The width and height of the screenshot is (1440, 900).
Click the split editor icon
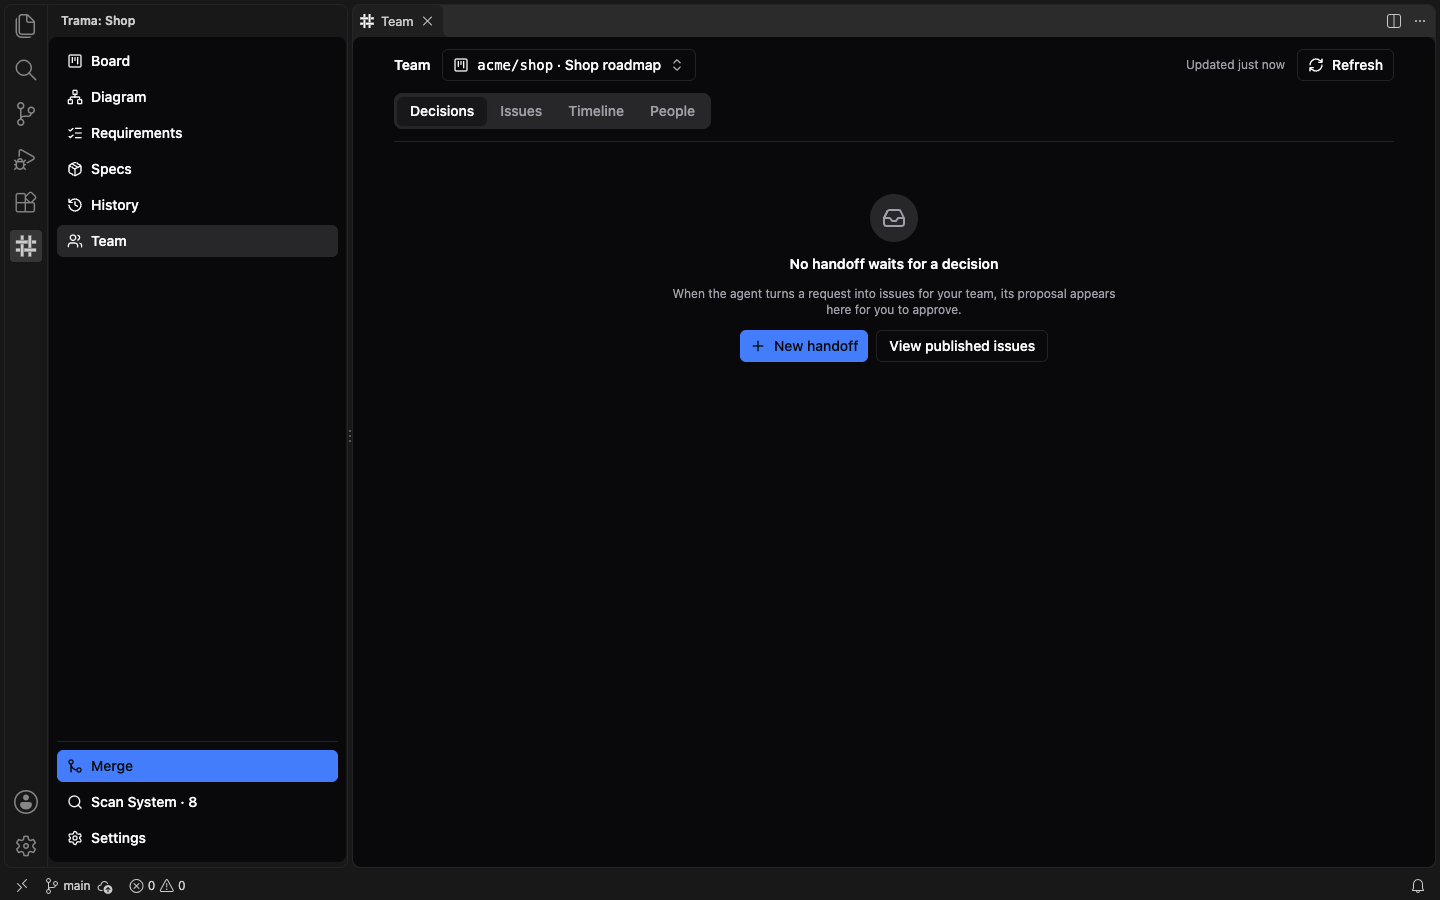click(x=1394, y=21)
